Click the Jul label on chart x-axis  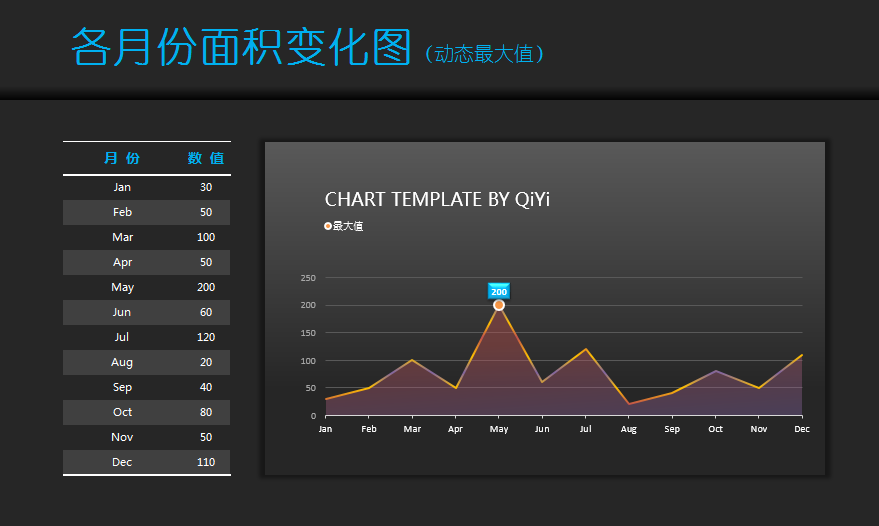point(585,429)
